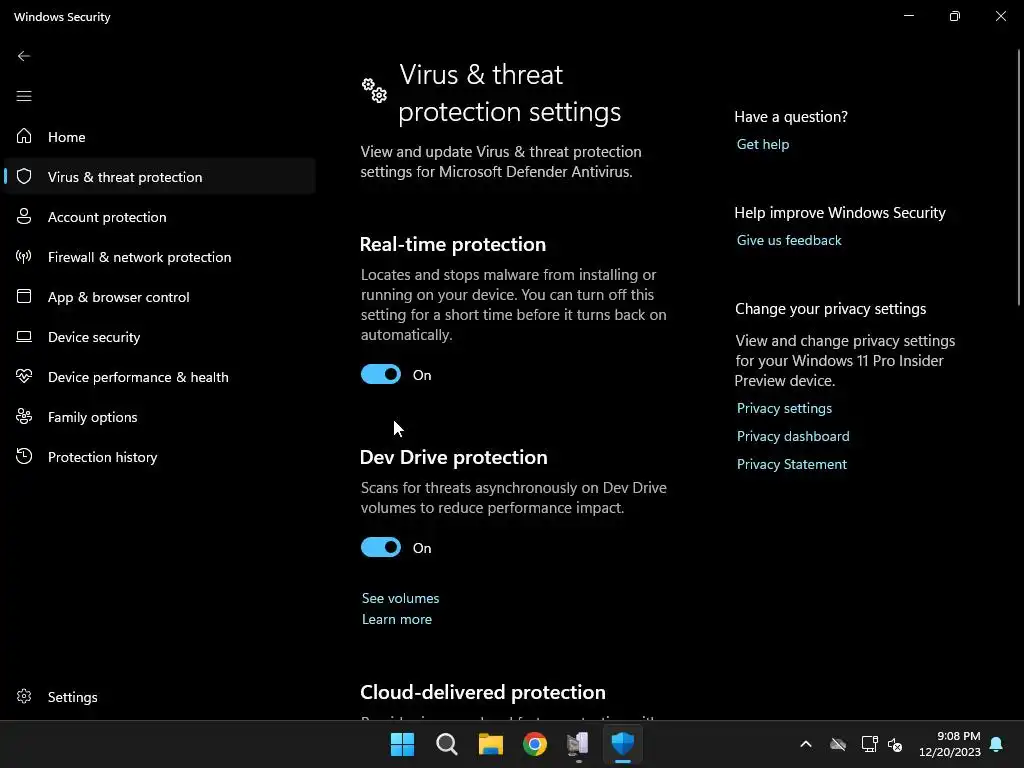Open Account protection section
Screen dimensions: 1024x768
159,217
